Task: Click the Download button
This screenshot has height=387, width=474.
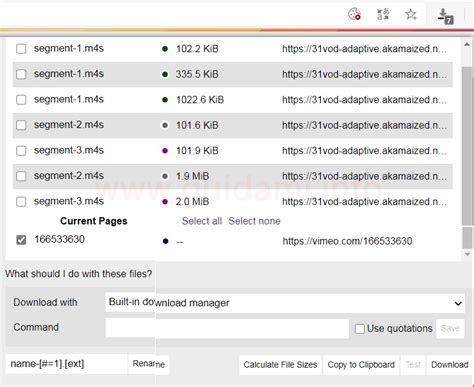Action: coord(450,365)
